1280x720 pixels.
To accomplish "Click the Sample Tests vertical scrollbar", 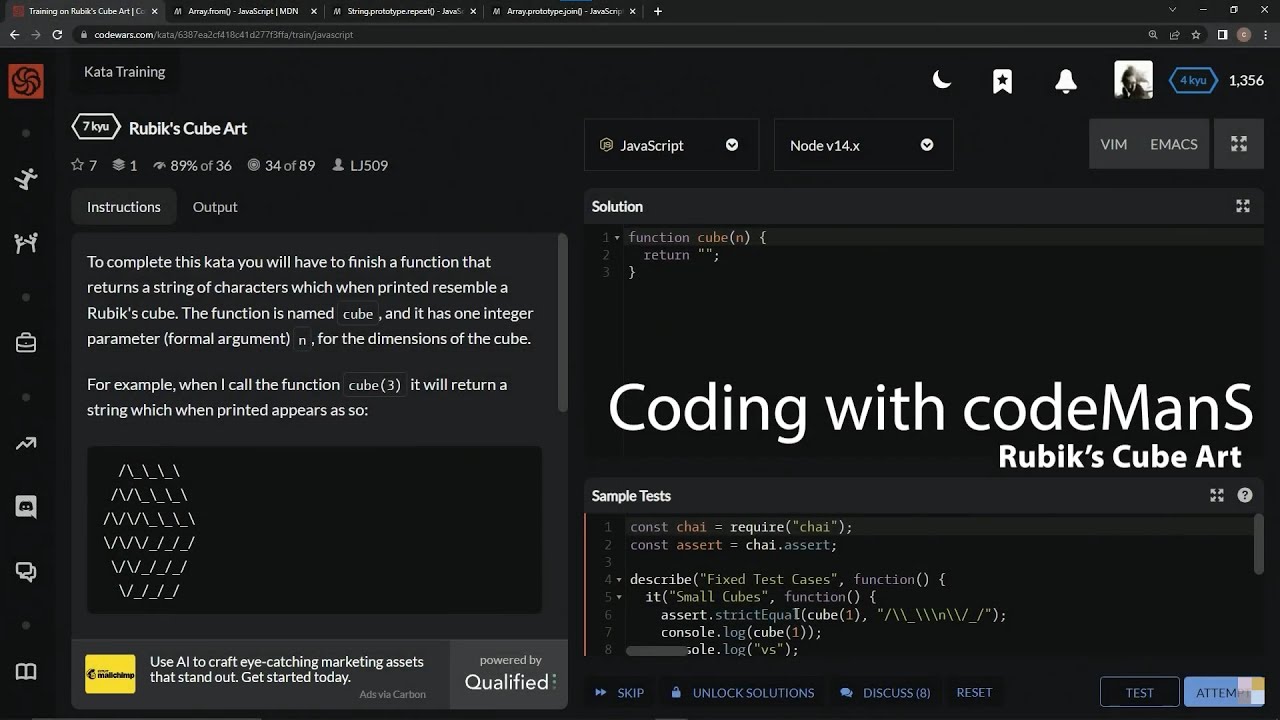I will coord(1259,545).
